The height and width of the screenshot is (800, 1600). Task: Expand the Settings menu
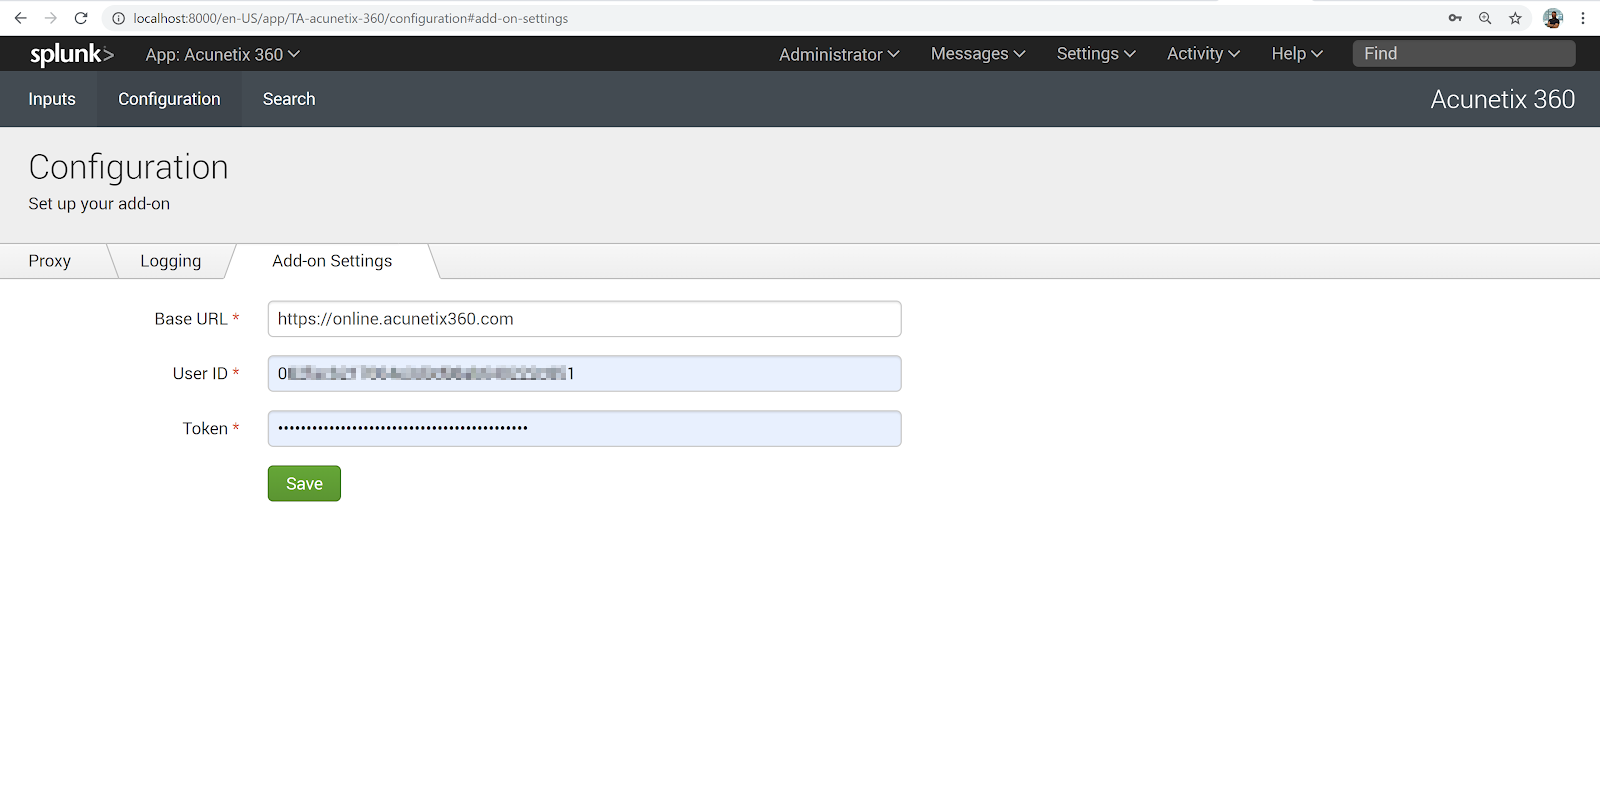tap(1096, 54)
